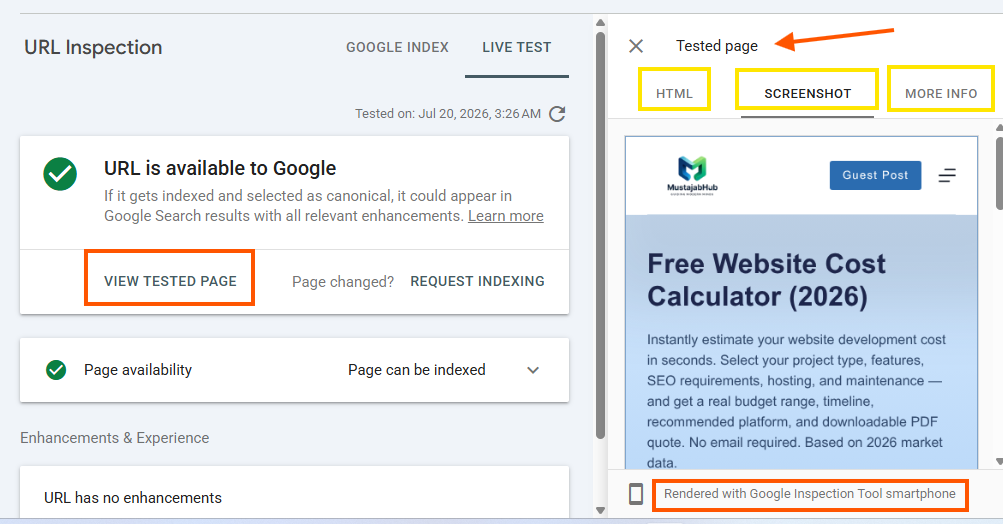Screen dimensions: 1003x524
Task: Click the 'Page changed?' text
Action: tap(343, 282)
